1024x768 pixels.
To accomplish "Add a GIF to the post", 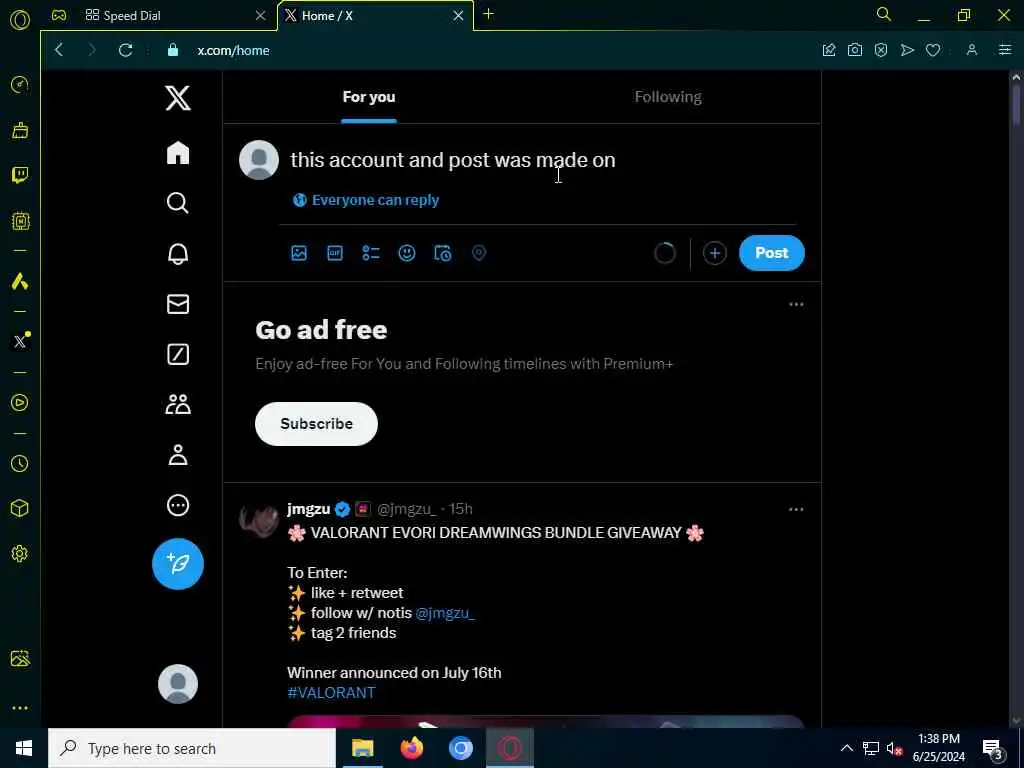I will point(334,253).
